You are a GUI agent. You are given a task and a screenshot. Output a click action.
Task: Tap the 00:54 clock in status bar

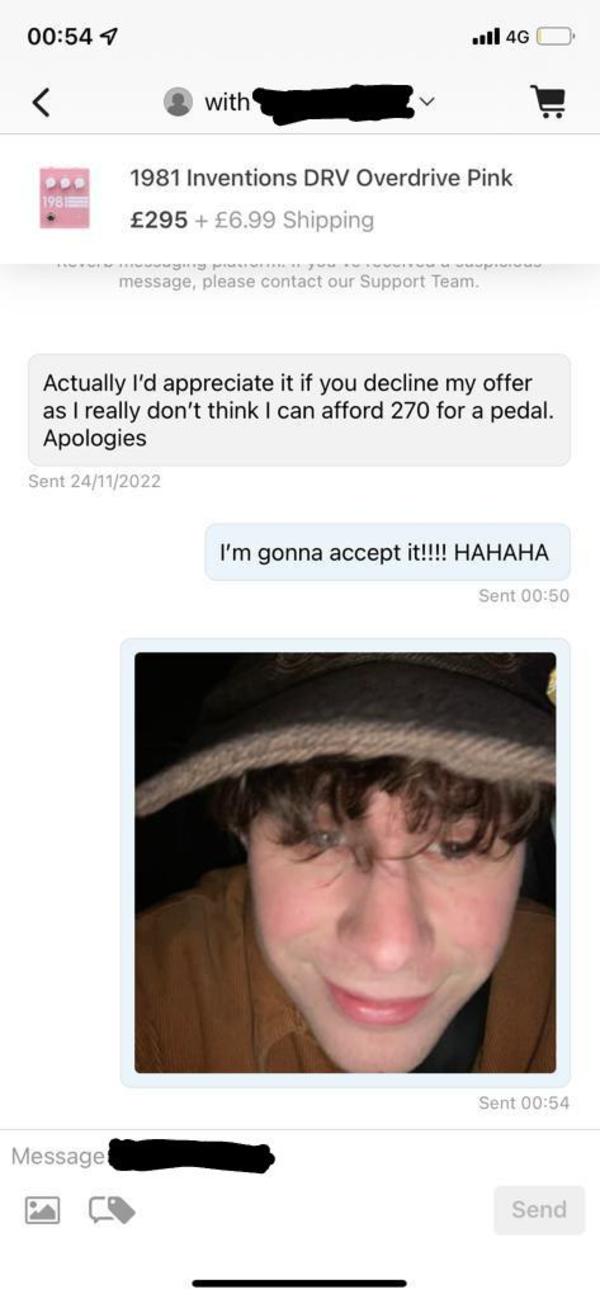click(62, 36)
